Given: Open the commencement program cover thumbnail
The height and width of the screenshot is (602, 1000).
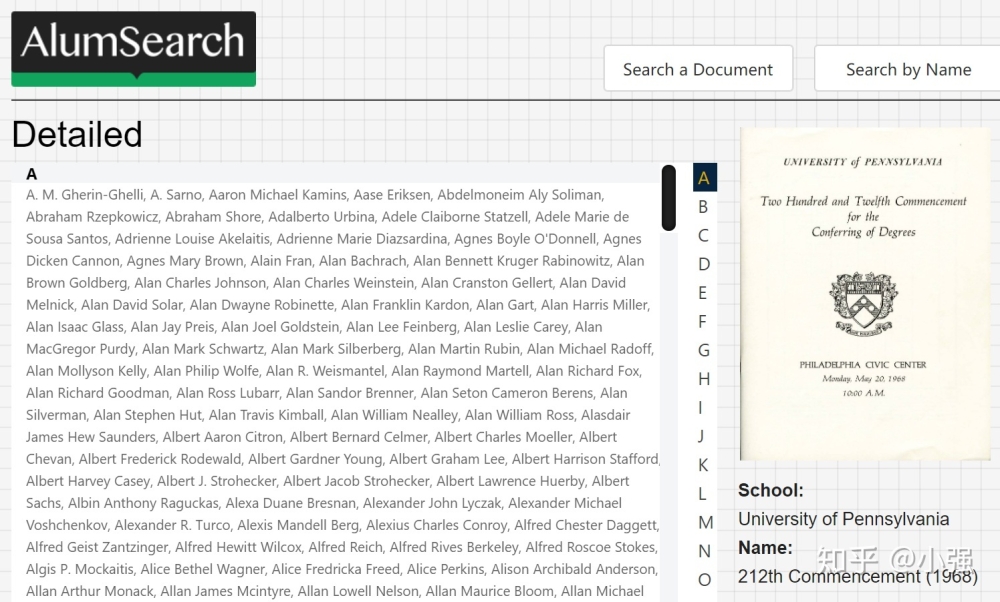Looking at the screenshot, I should pos(865,293).
